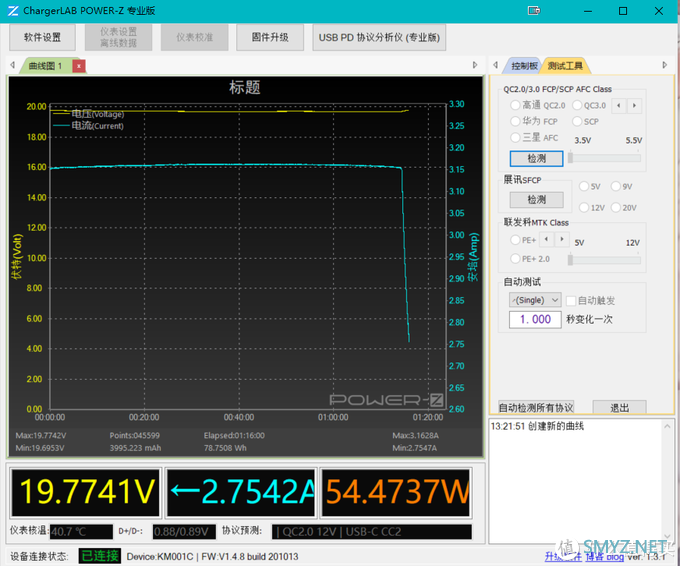The image size is (680, 566).
Task: Click the log panel scroll-up arrow
Action: click(x=667, y=426)
